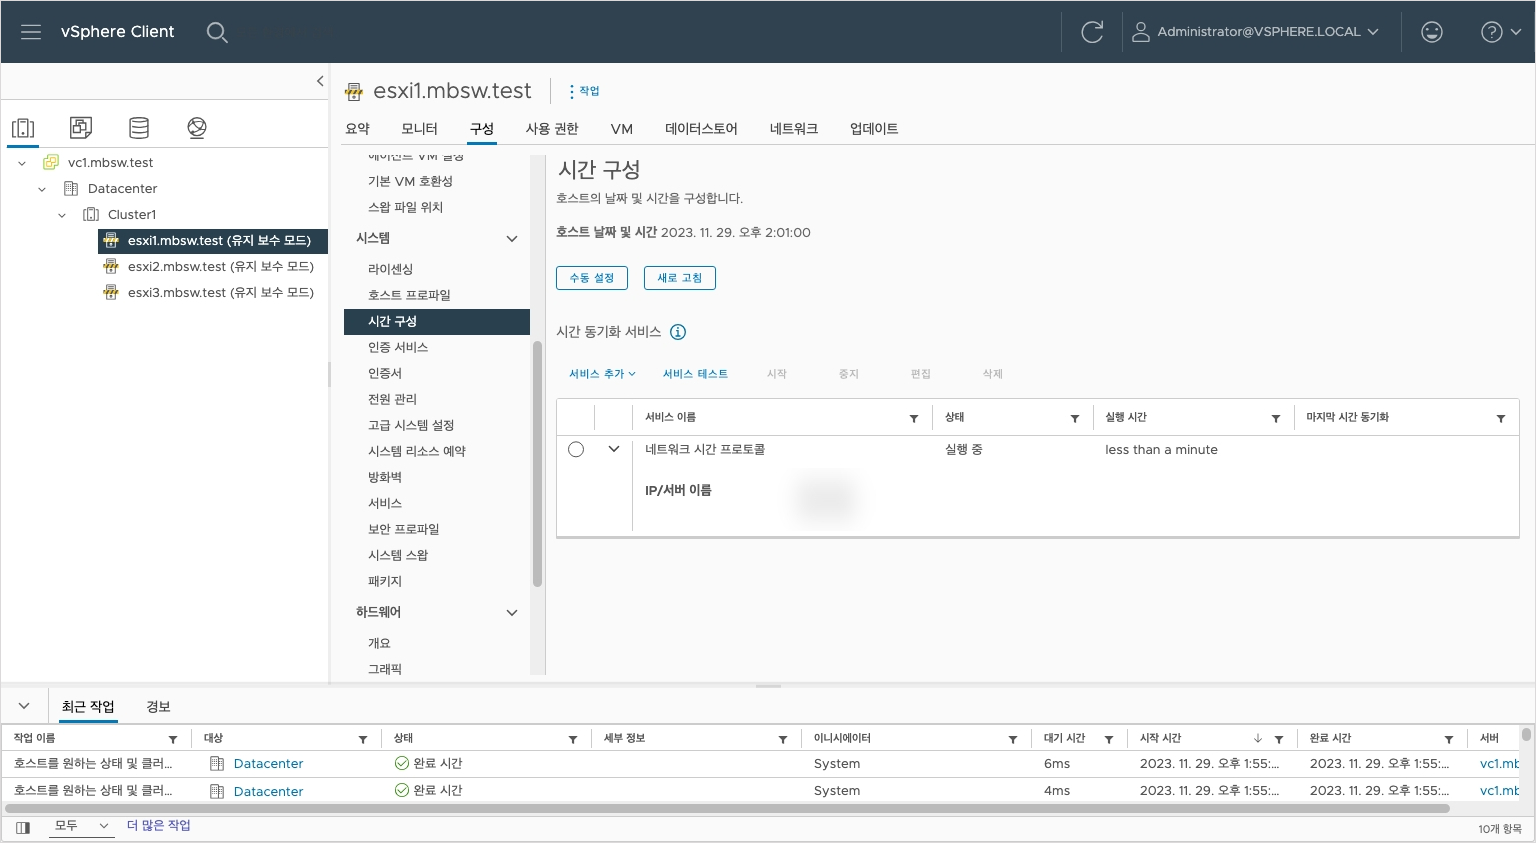Collapse the Datacenter tree node

coord(42,189)
